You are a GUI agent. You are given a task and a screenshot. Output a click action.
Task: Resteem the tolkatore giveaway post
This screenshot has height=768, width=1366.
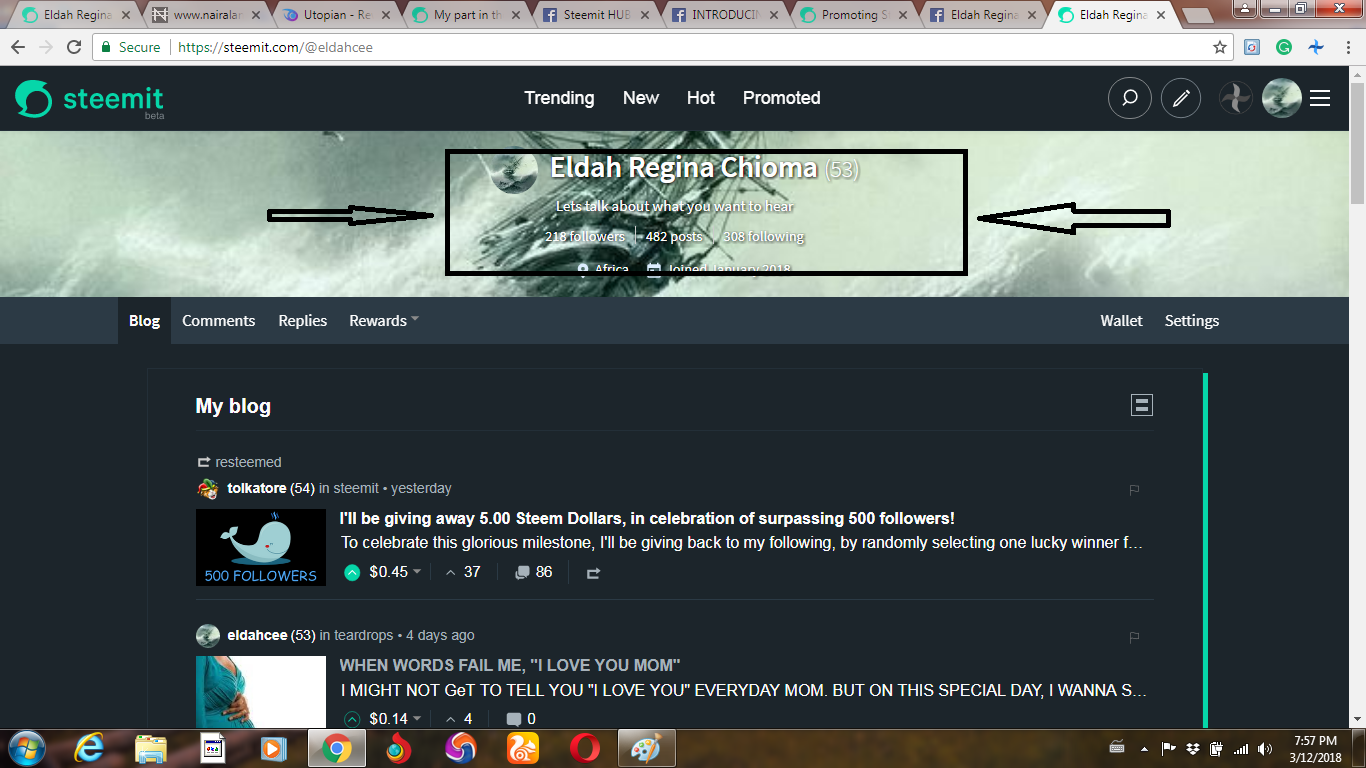593,573
